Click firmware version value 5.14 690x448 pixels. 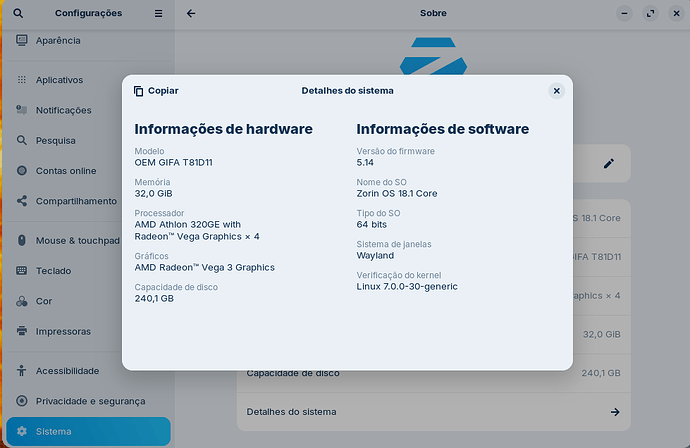coord(365,162)
